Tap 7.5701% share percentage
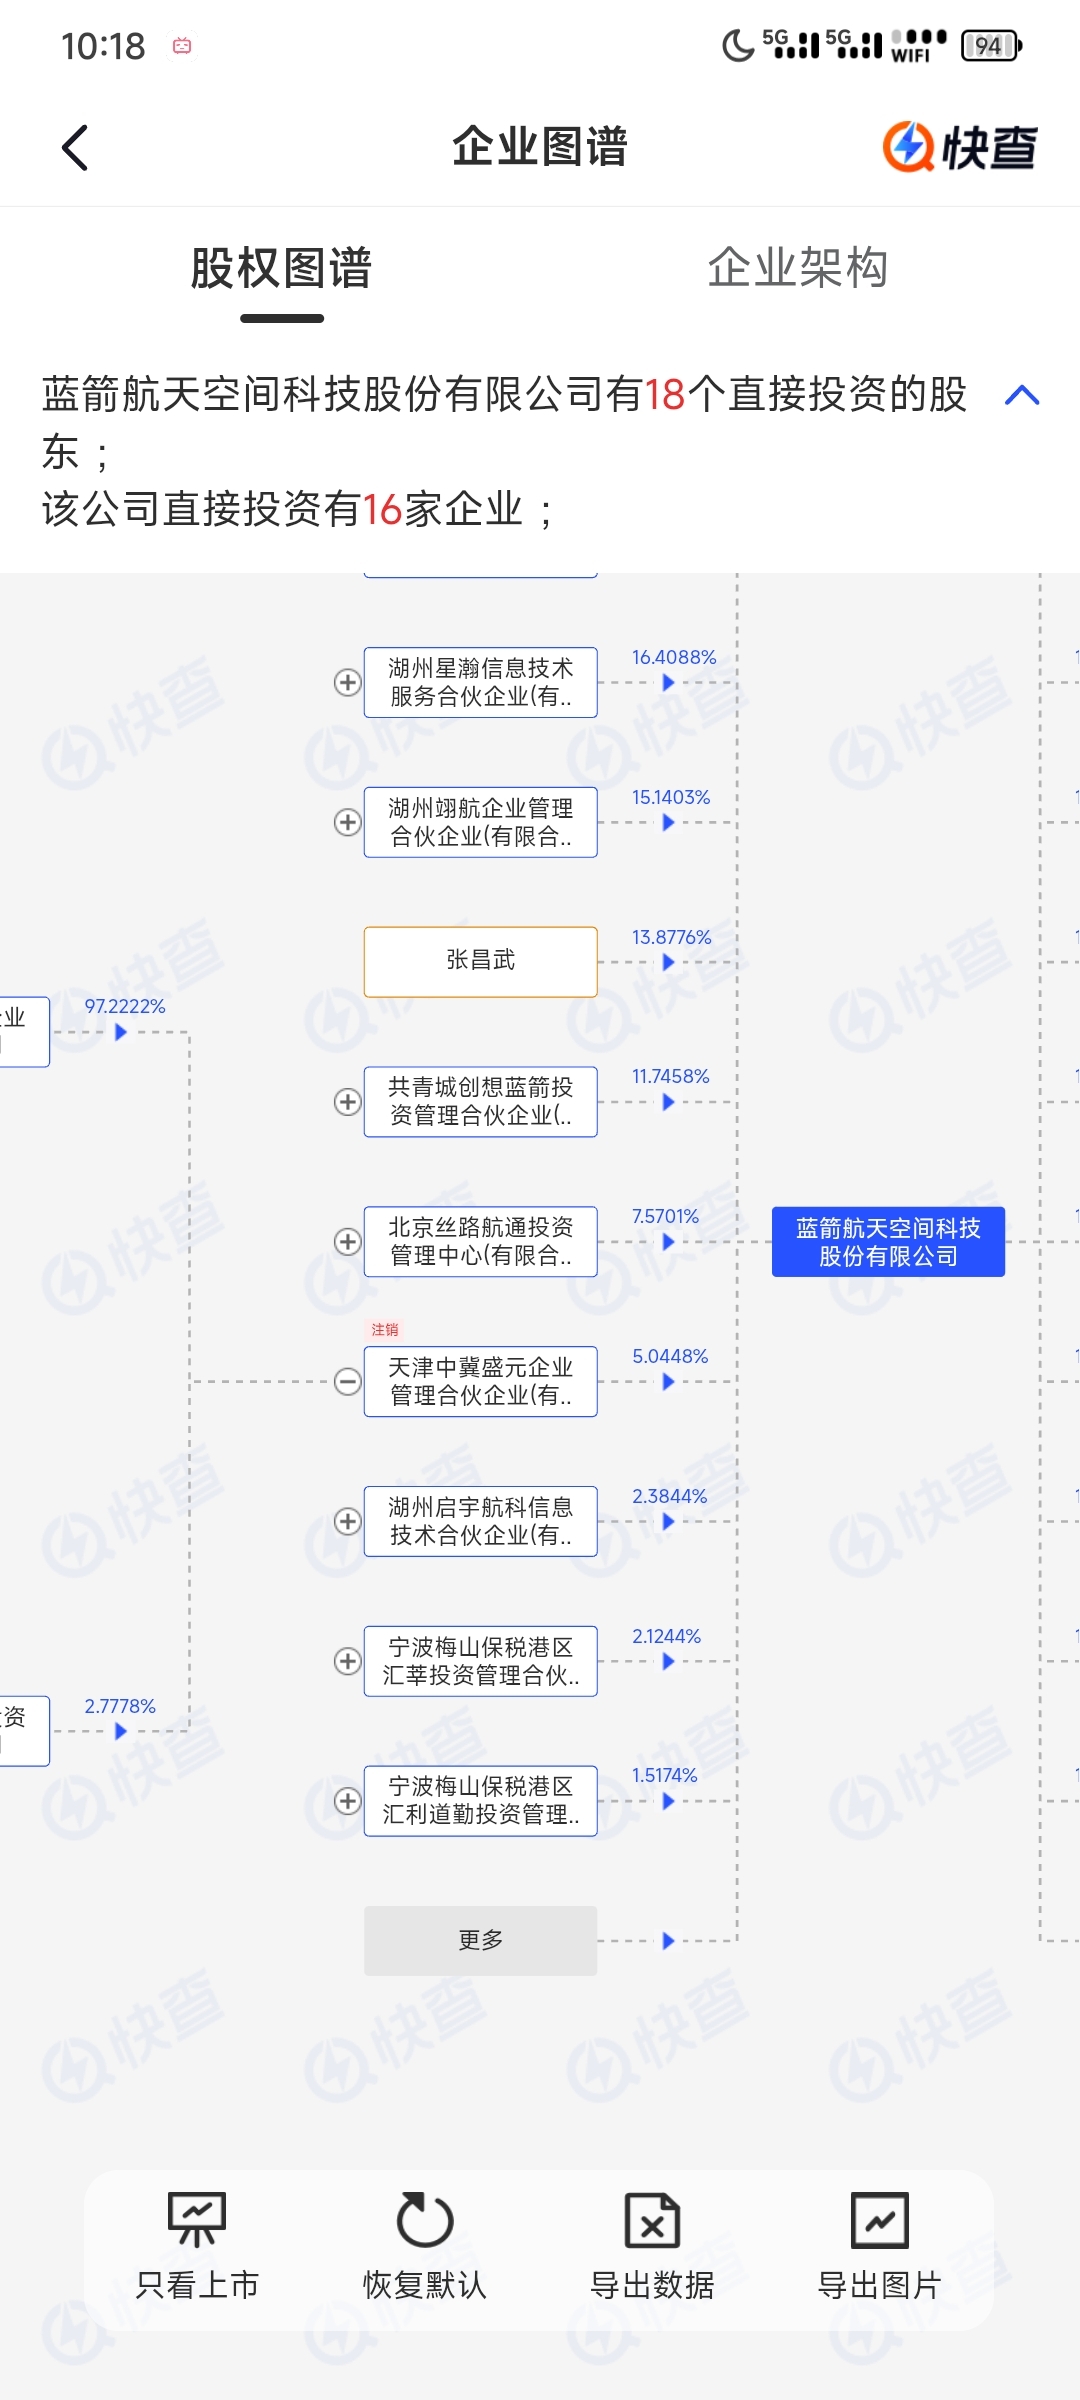 [665, 1216]
